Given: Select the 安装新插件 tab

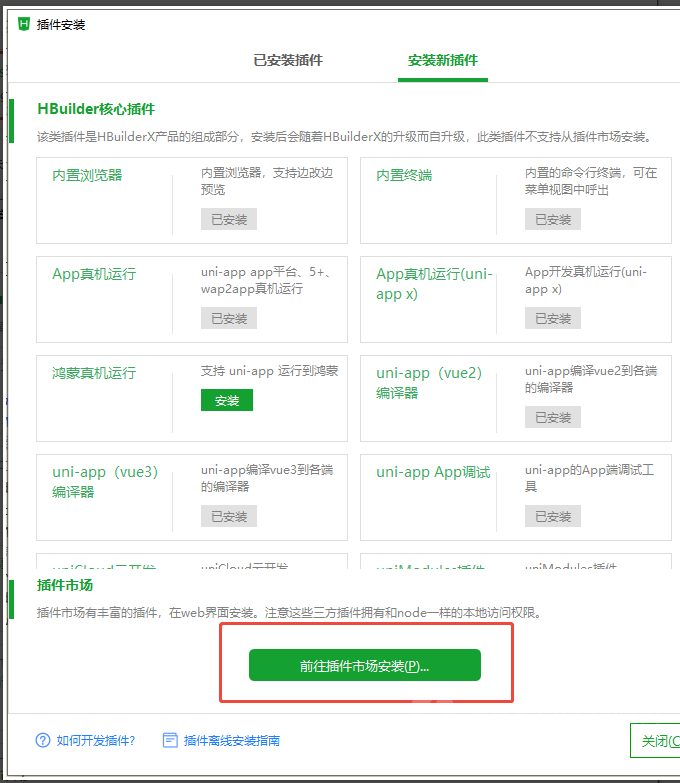Looking at the screenshot, I should pos(442,60).
